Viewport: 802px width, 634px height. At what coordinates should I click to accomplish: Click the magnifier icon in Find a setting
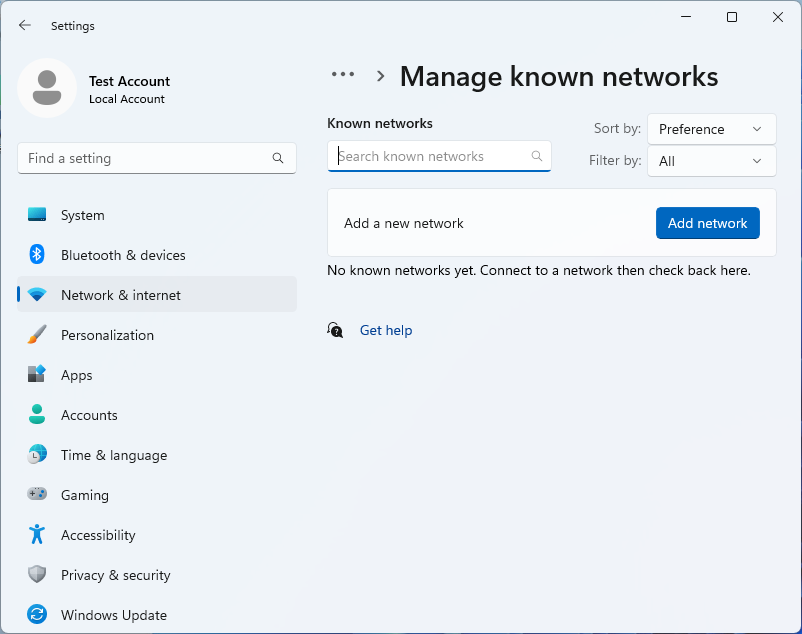(278, 158)
